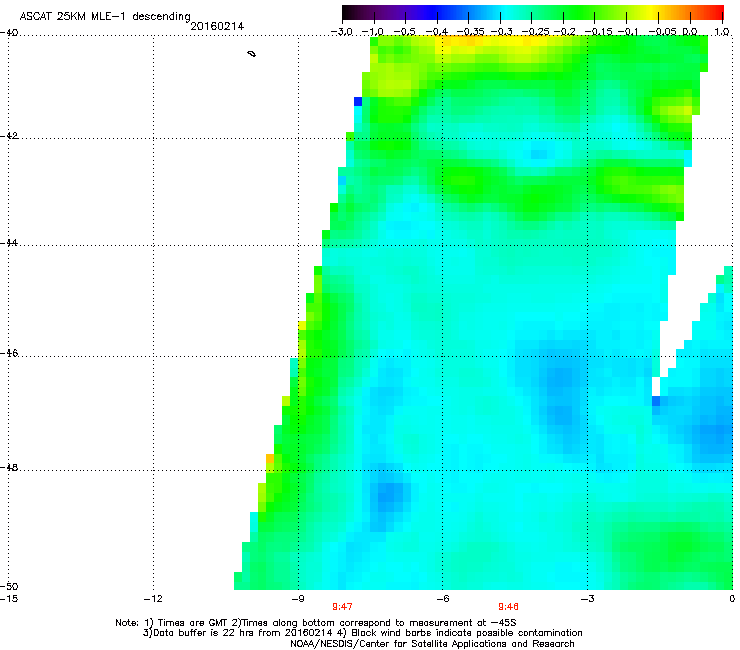Click the -9 longitude axis label
Screen dimensions: 740x650
(x=297, y=599)
